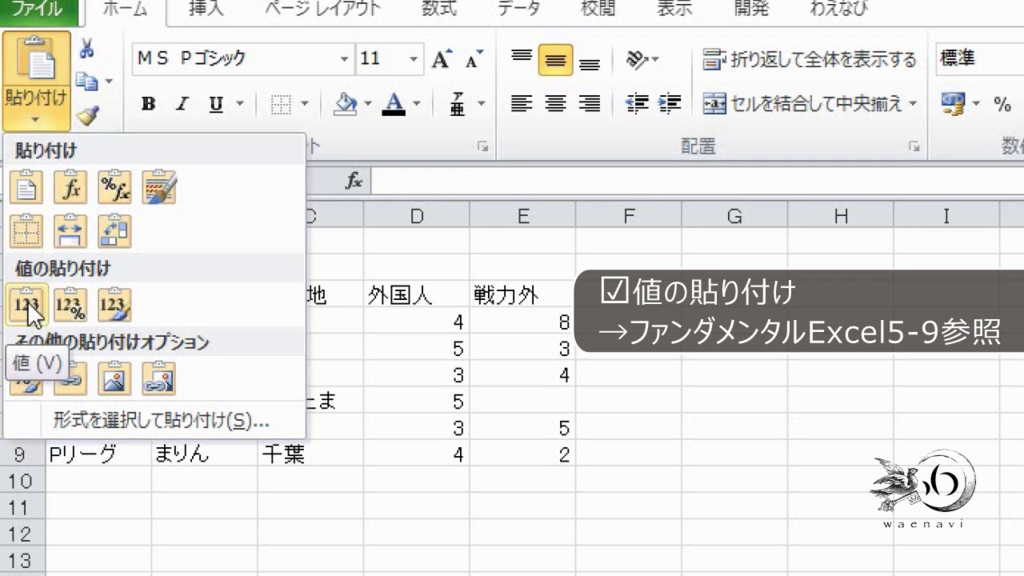
Task: Toggle align text left
Action: click(x=521, y=103)
